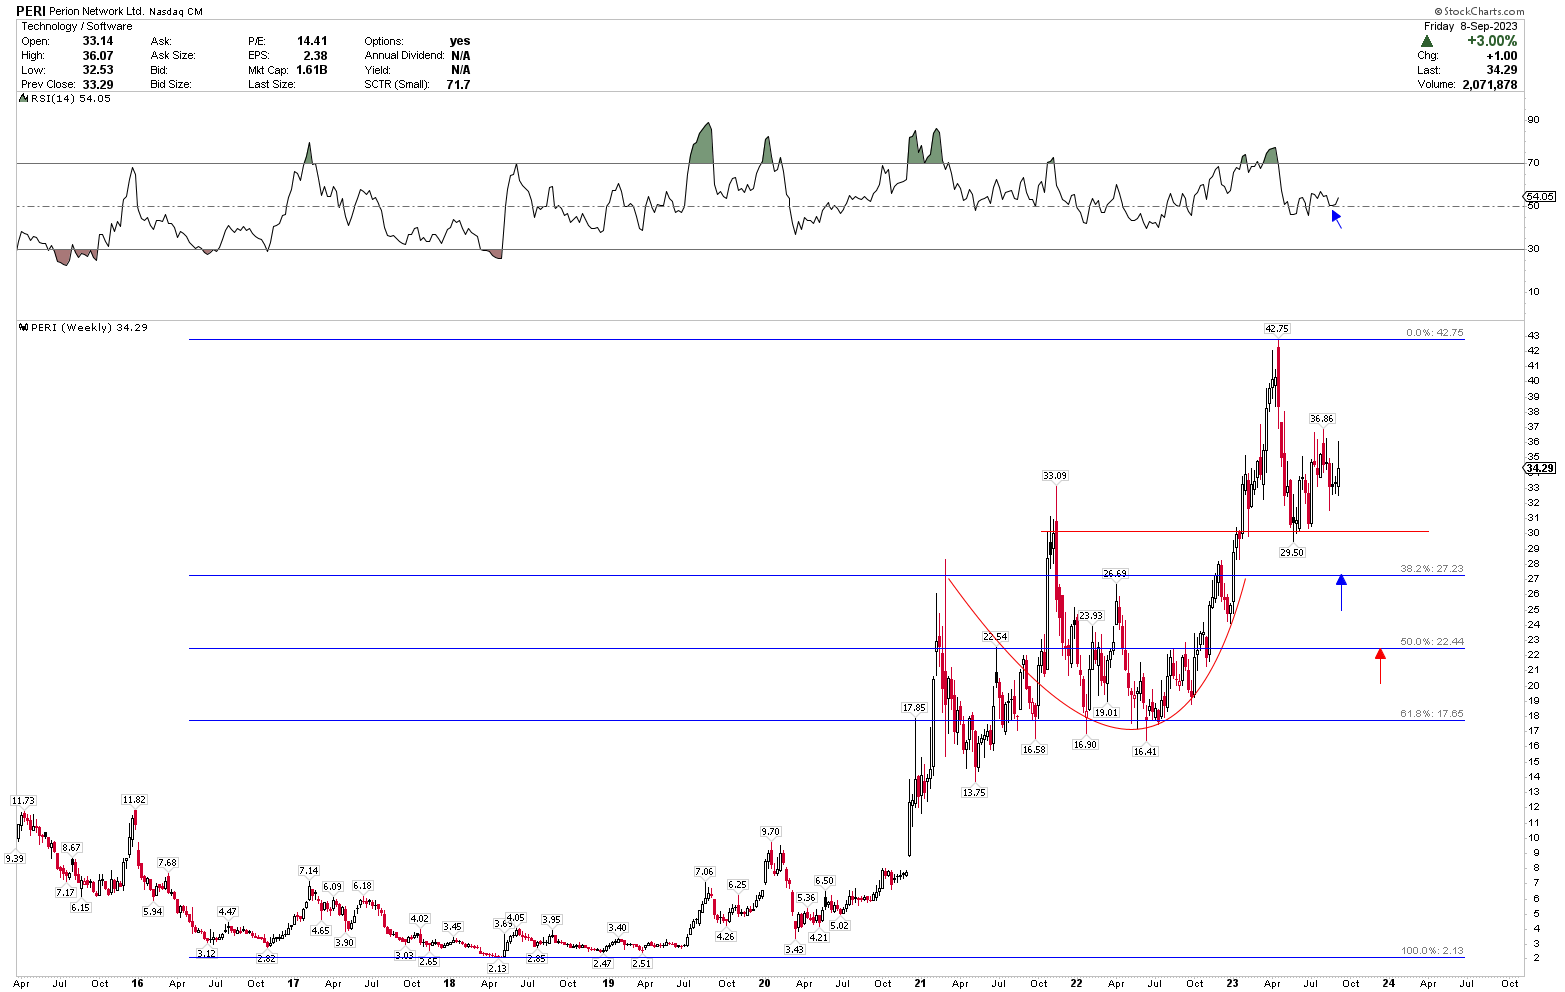Screen dimensions: 1565x992
Task: Click the PERI (Weekly) candlestick chart icon
Action: coord(25,327)
